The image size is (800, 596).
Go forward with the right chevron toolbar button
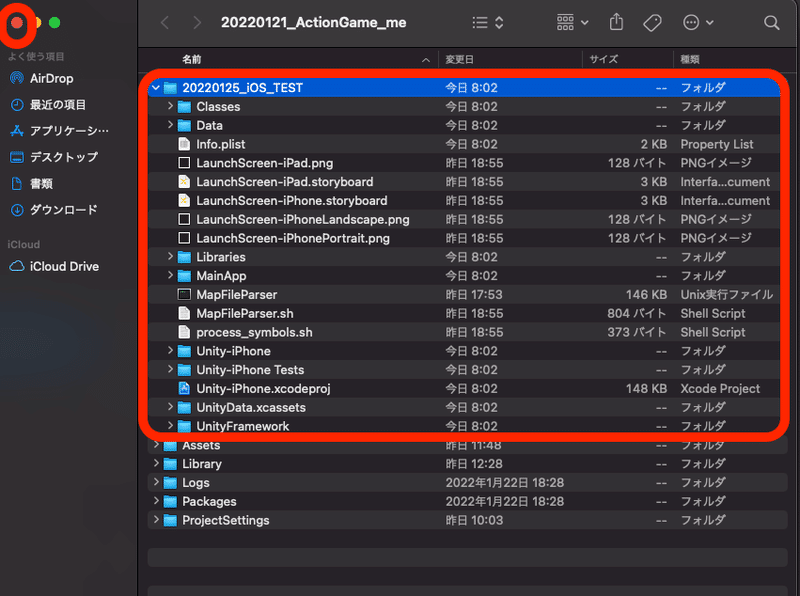click(197, 22)
